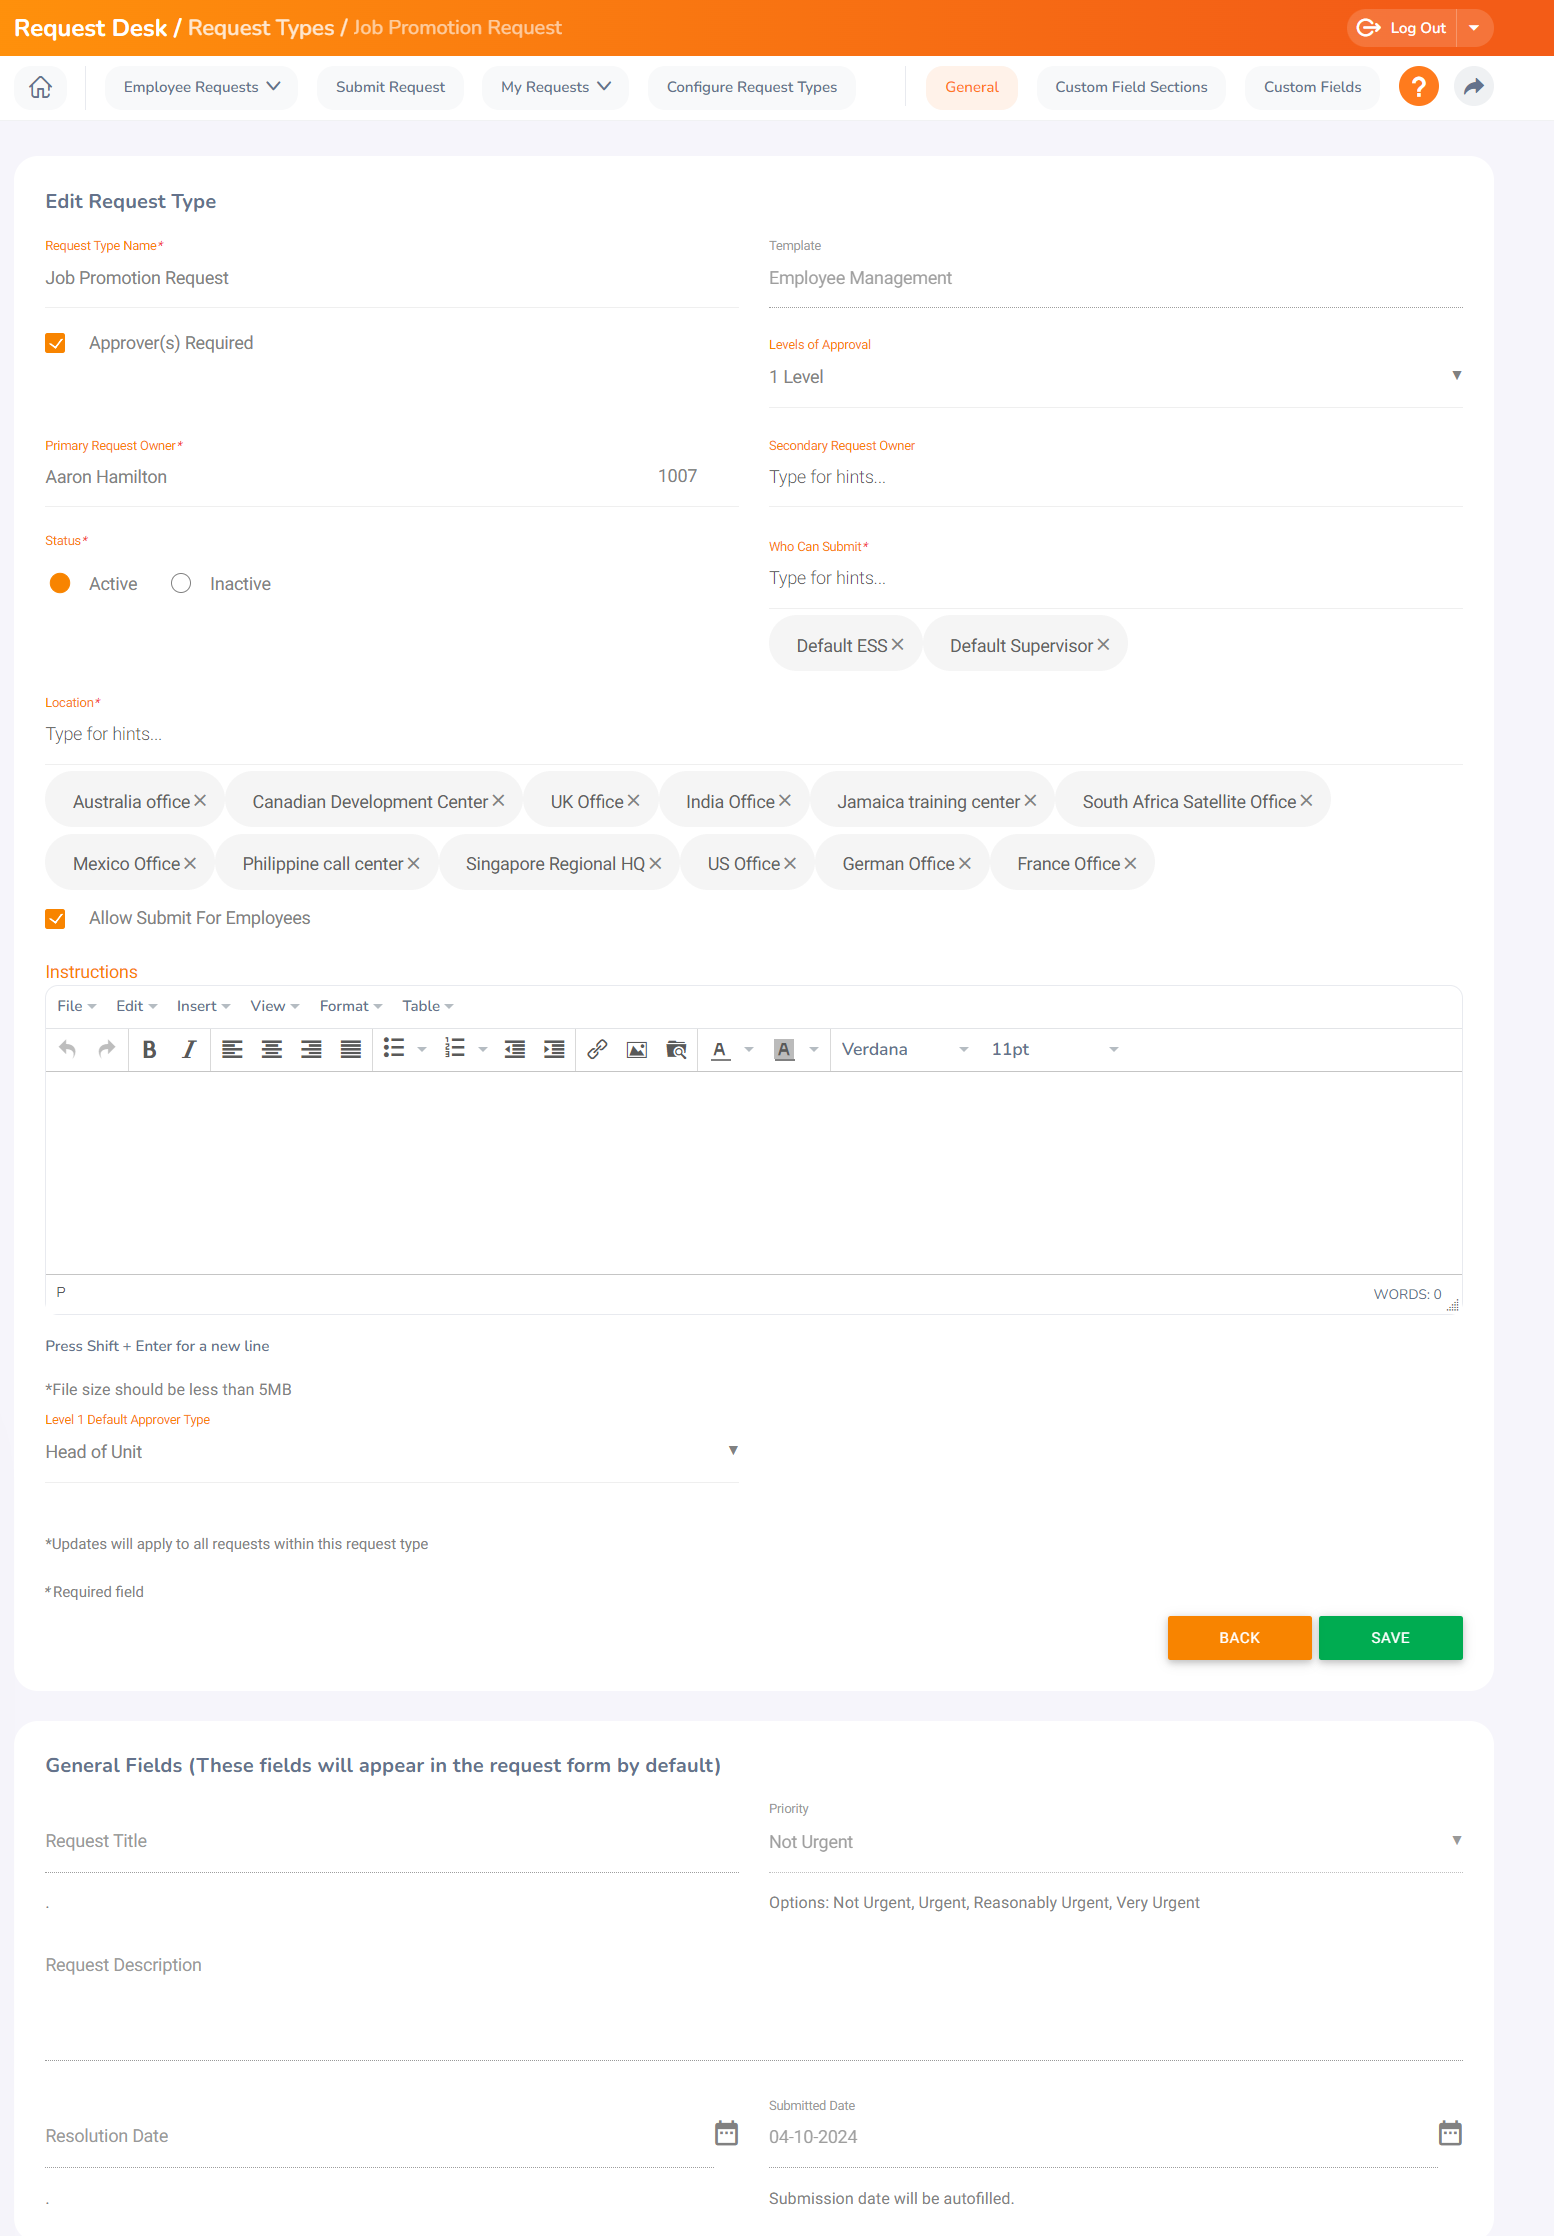This screenshot has height=2236, width=1554.
Task: Align text right in editor
Action: 311,1049
